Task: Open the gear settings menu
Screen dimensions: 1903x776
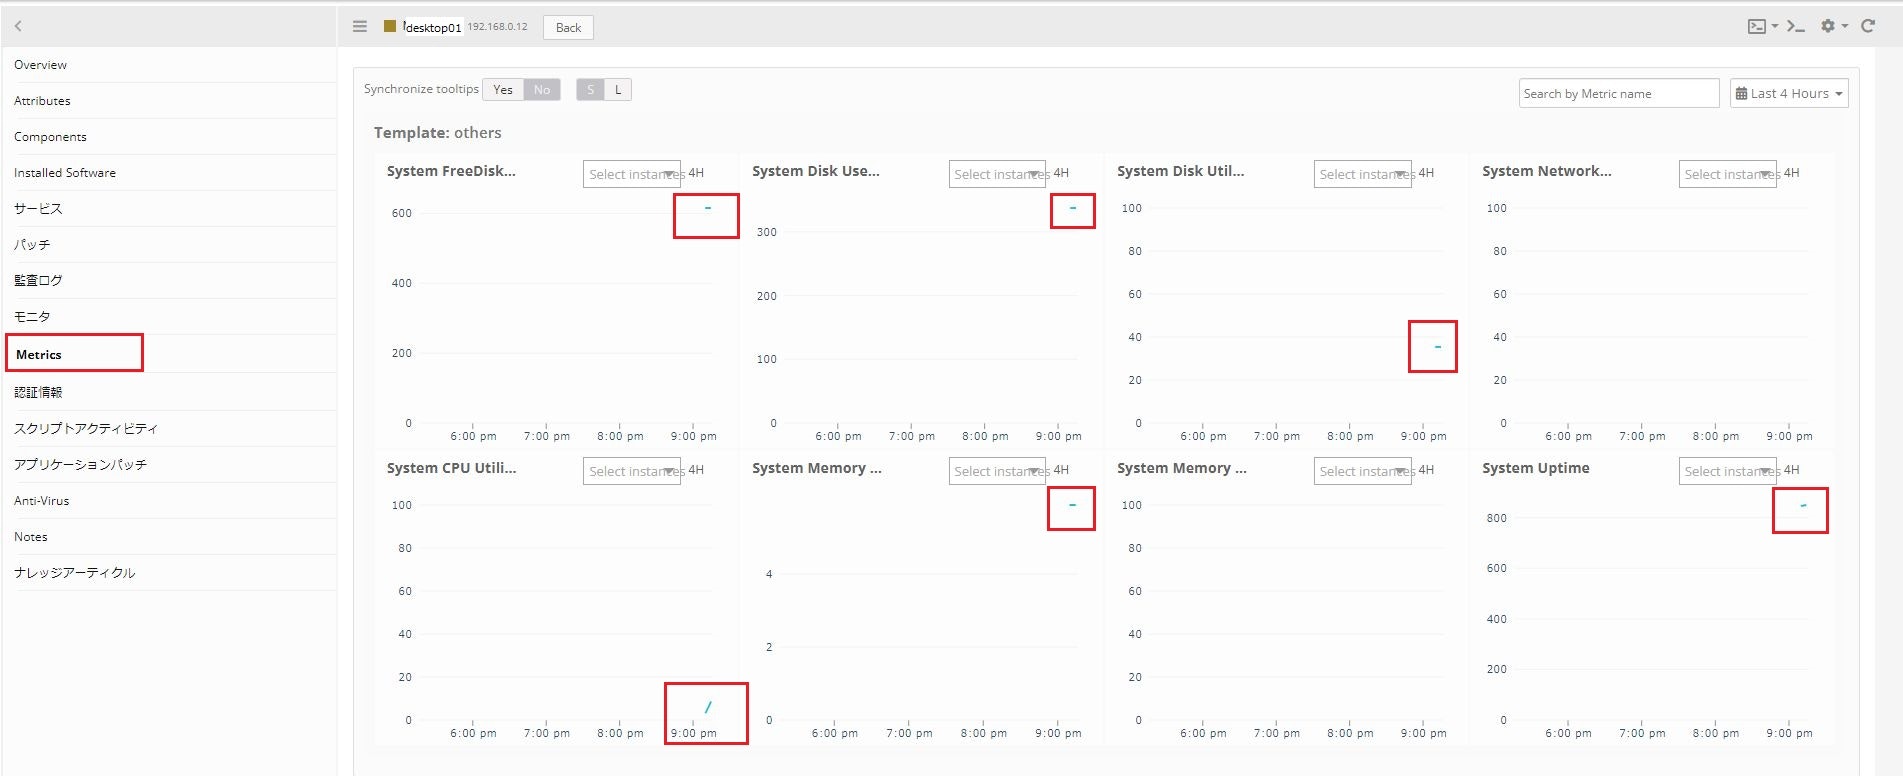Action: [x=1828, y=27]
